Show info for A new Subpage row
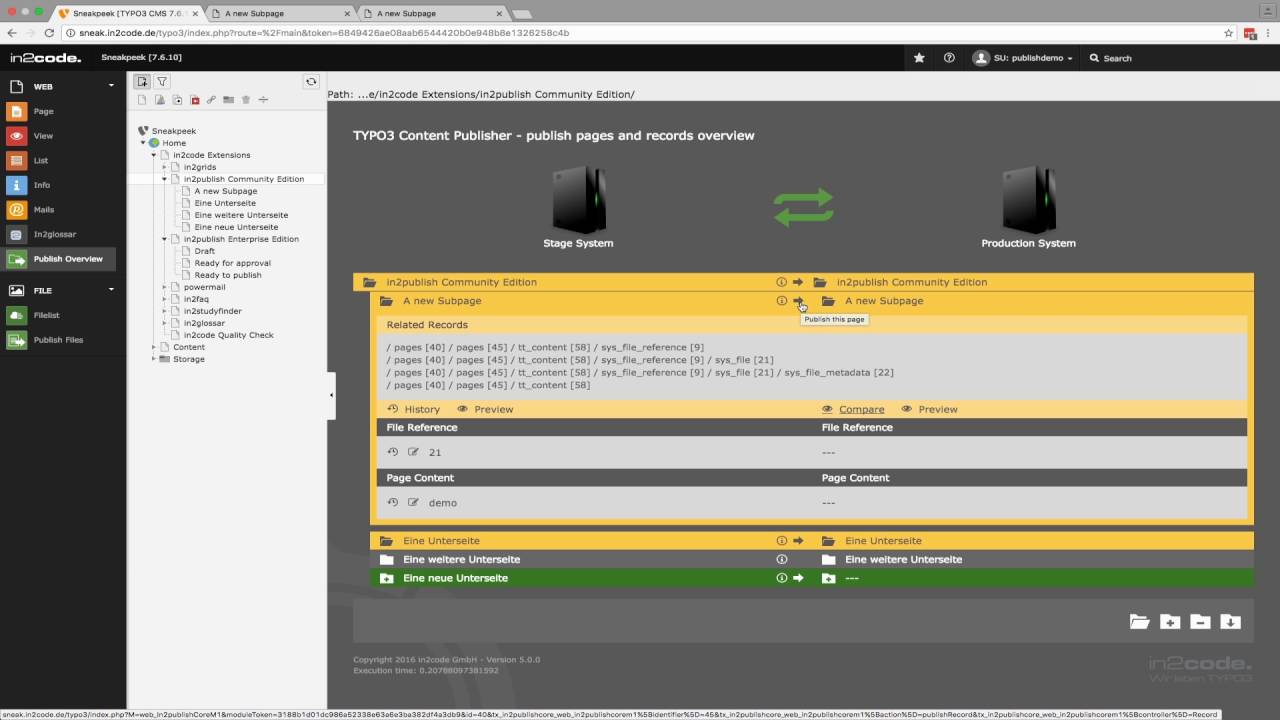 782,301
